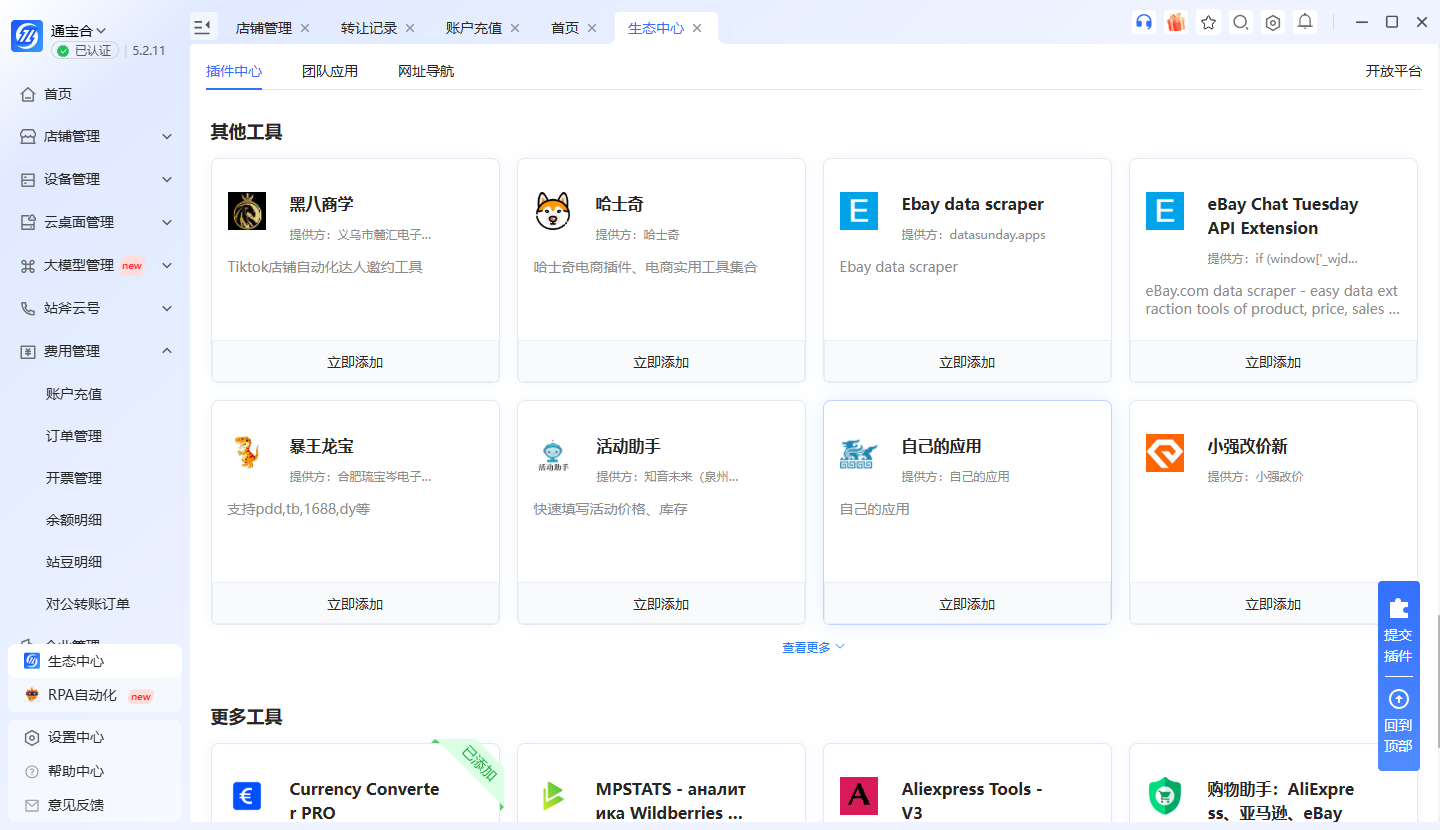Expand 设备管理 in the sidebar
This screenshot has height=830, width=1440.
[167, 179]
